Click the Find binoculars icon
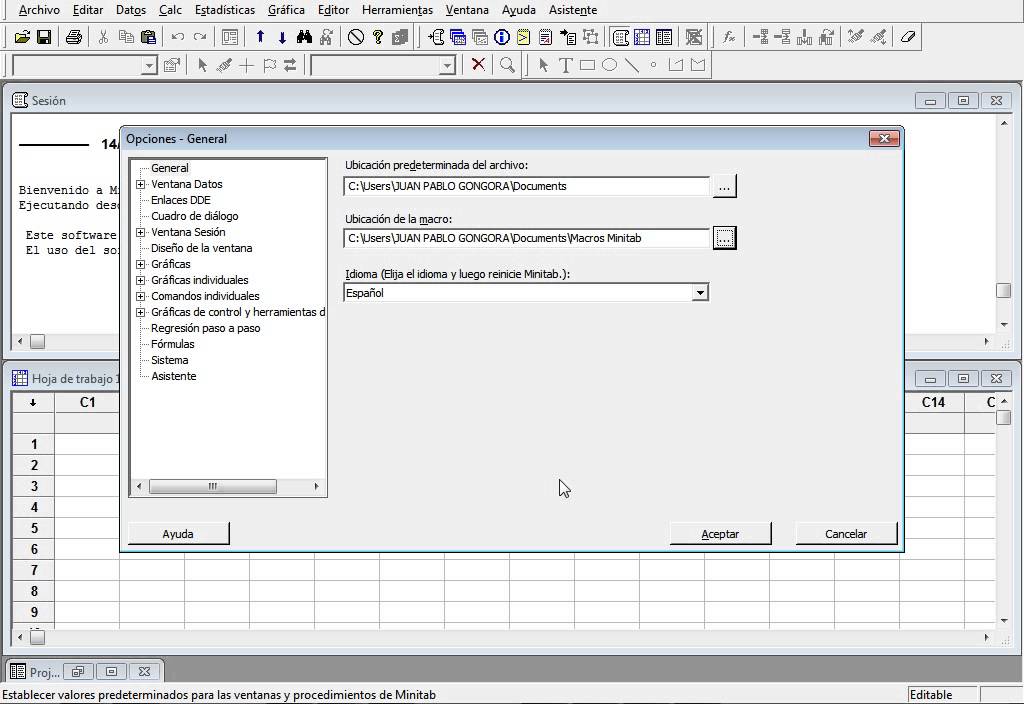 pos(304,37)
